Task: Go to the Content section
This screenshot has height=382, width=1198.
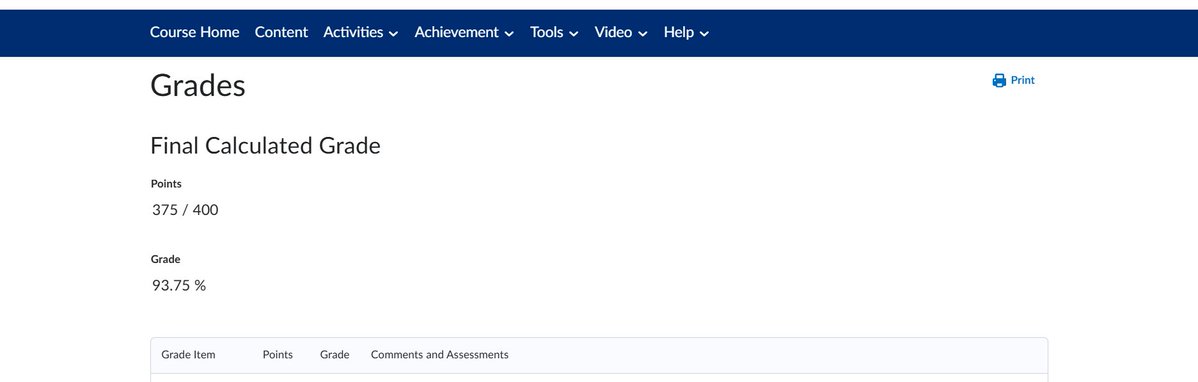Action: [281, 32]
